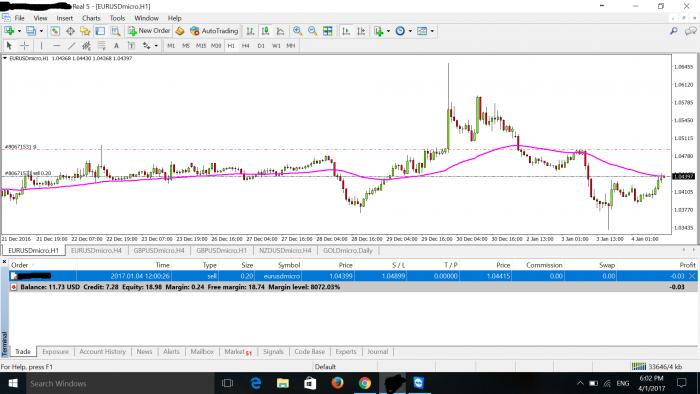700x394 pixels.
Task: Expand the profiles dropdown arrow
Action: tap(41, 31)
